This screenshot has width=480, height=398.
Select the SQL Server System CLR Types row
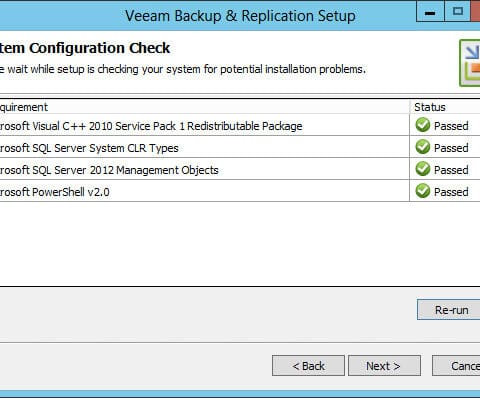[240, 147]
